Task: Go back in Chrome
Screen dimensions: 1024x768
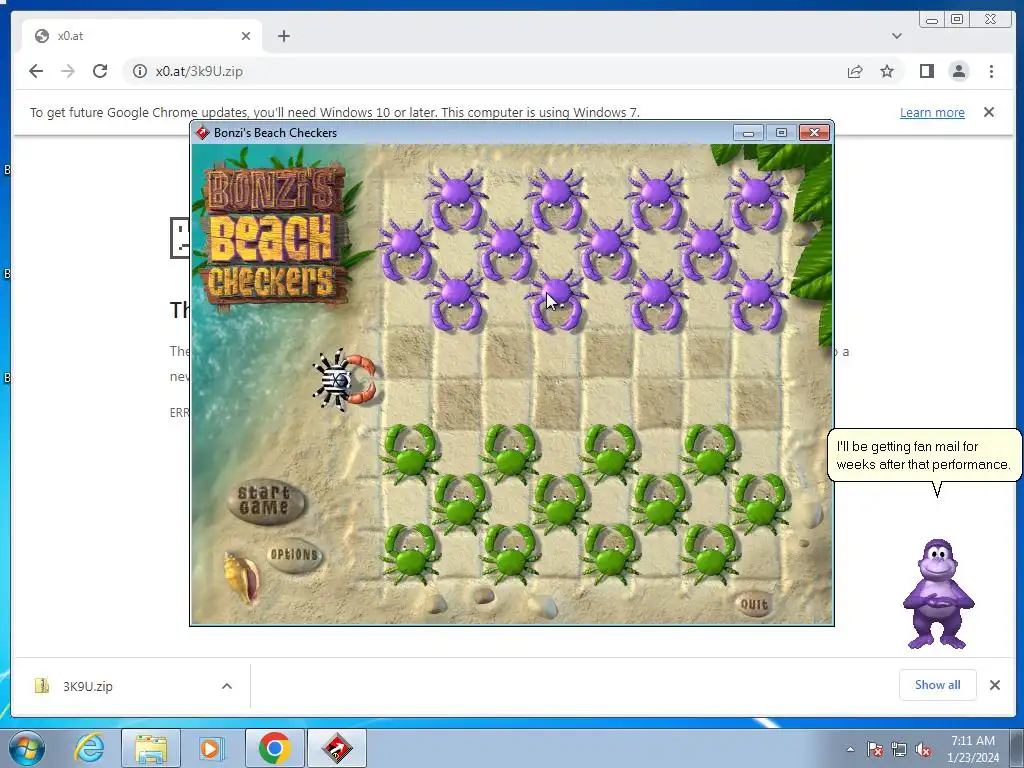Action: pyautogui.click(x=36, y=71)
